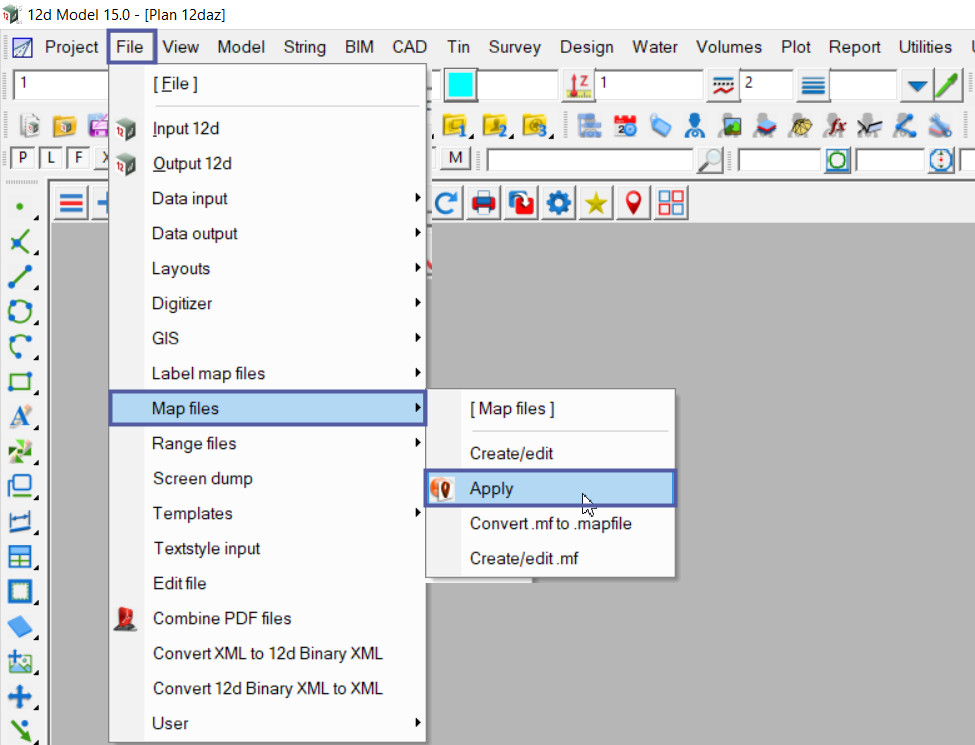The image size is (975, 745).
Task: Select the rectangle creation tool
Action: pos(20,381)
